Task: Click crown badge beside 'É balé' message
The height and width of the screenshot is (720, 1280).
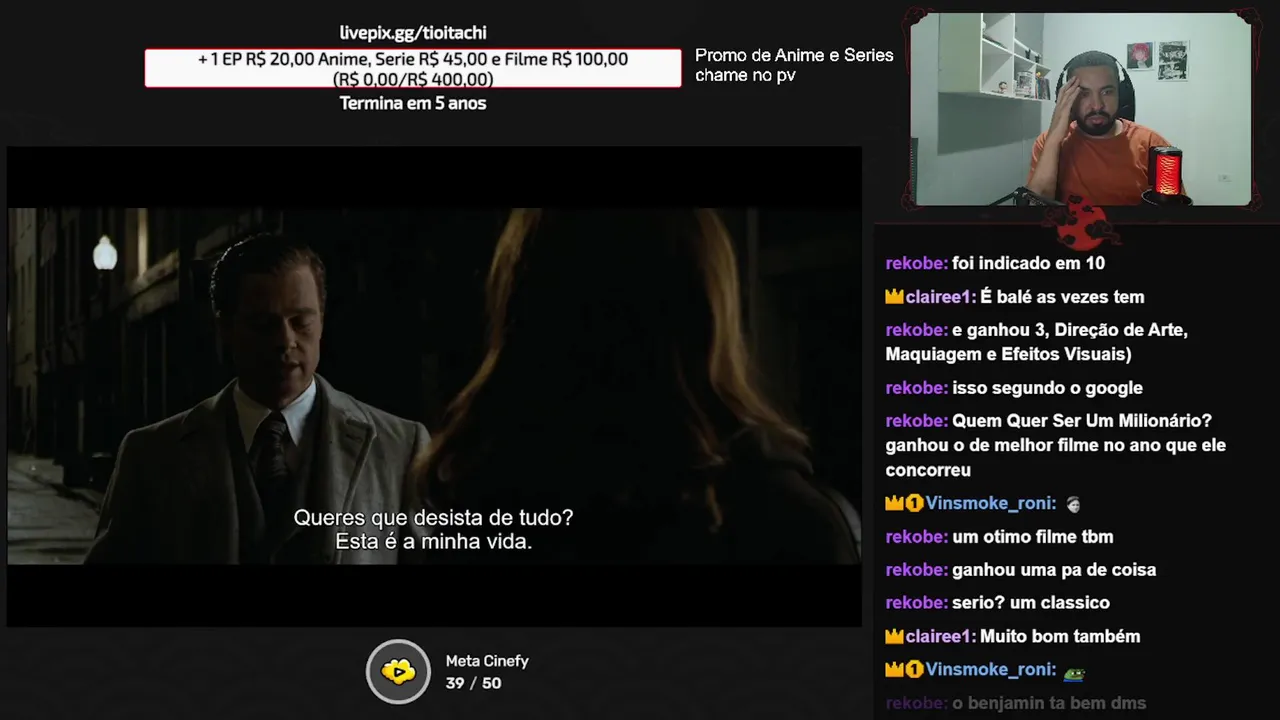Action: pos(894,297)
